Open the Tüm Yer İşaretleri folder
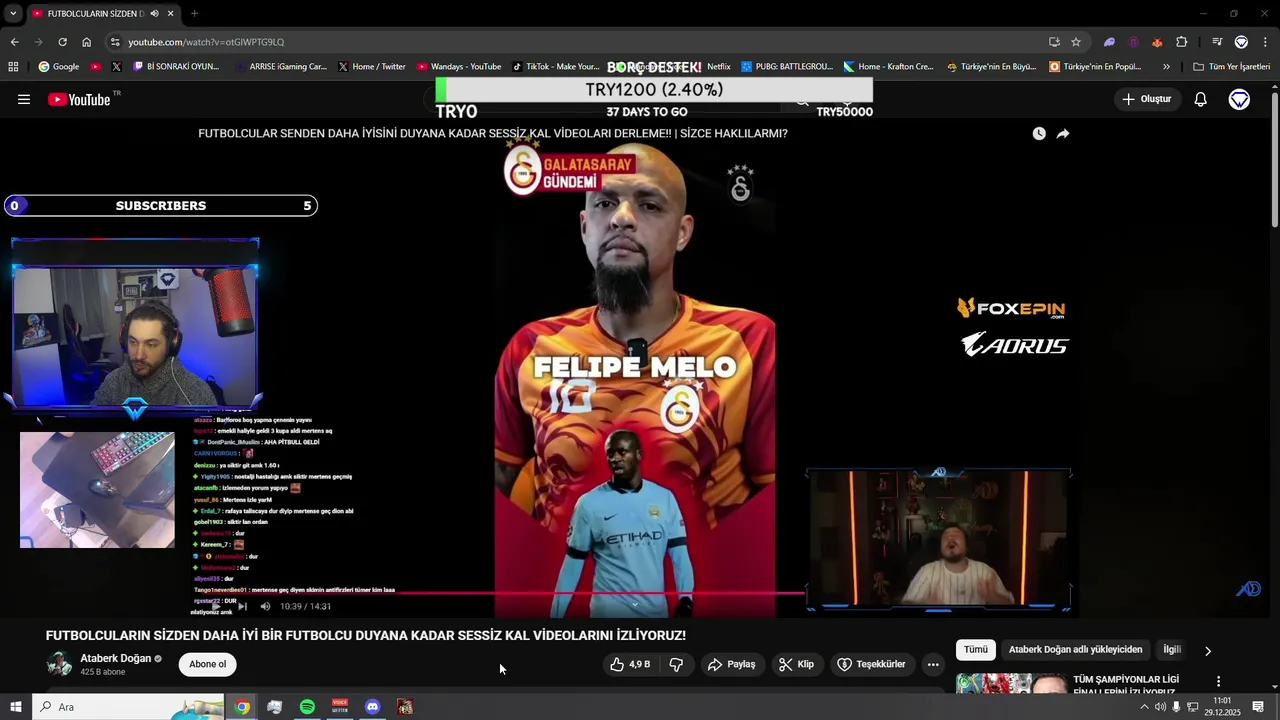 [1231, 67]
